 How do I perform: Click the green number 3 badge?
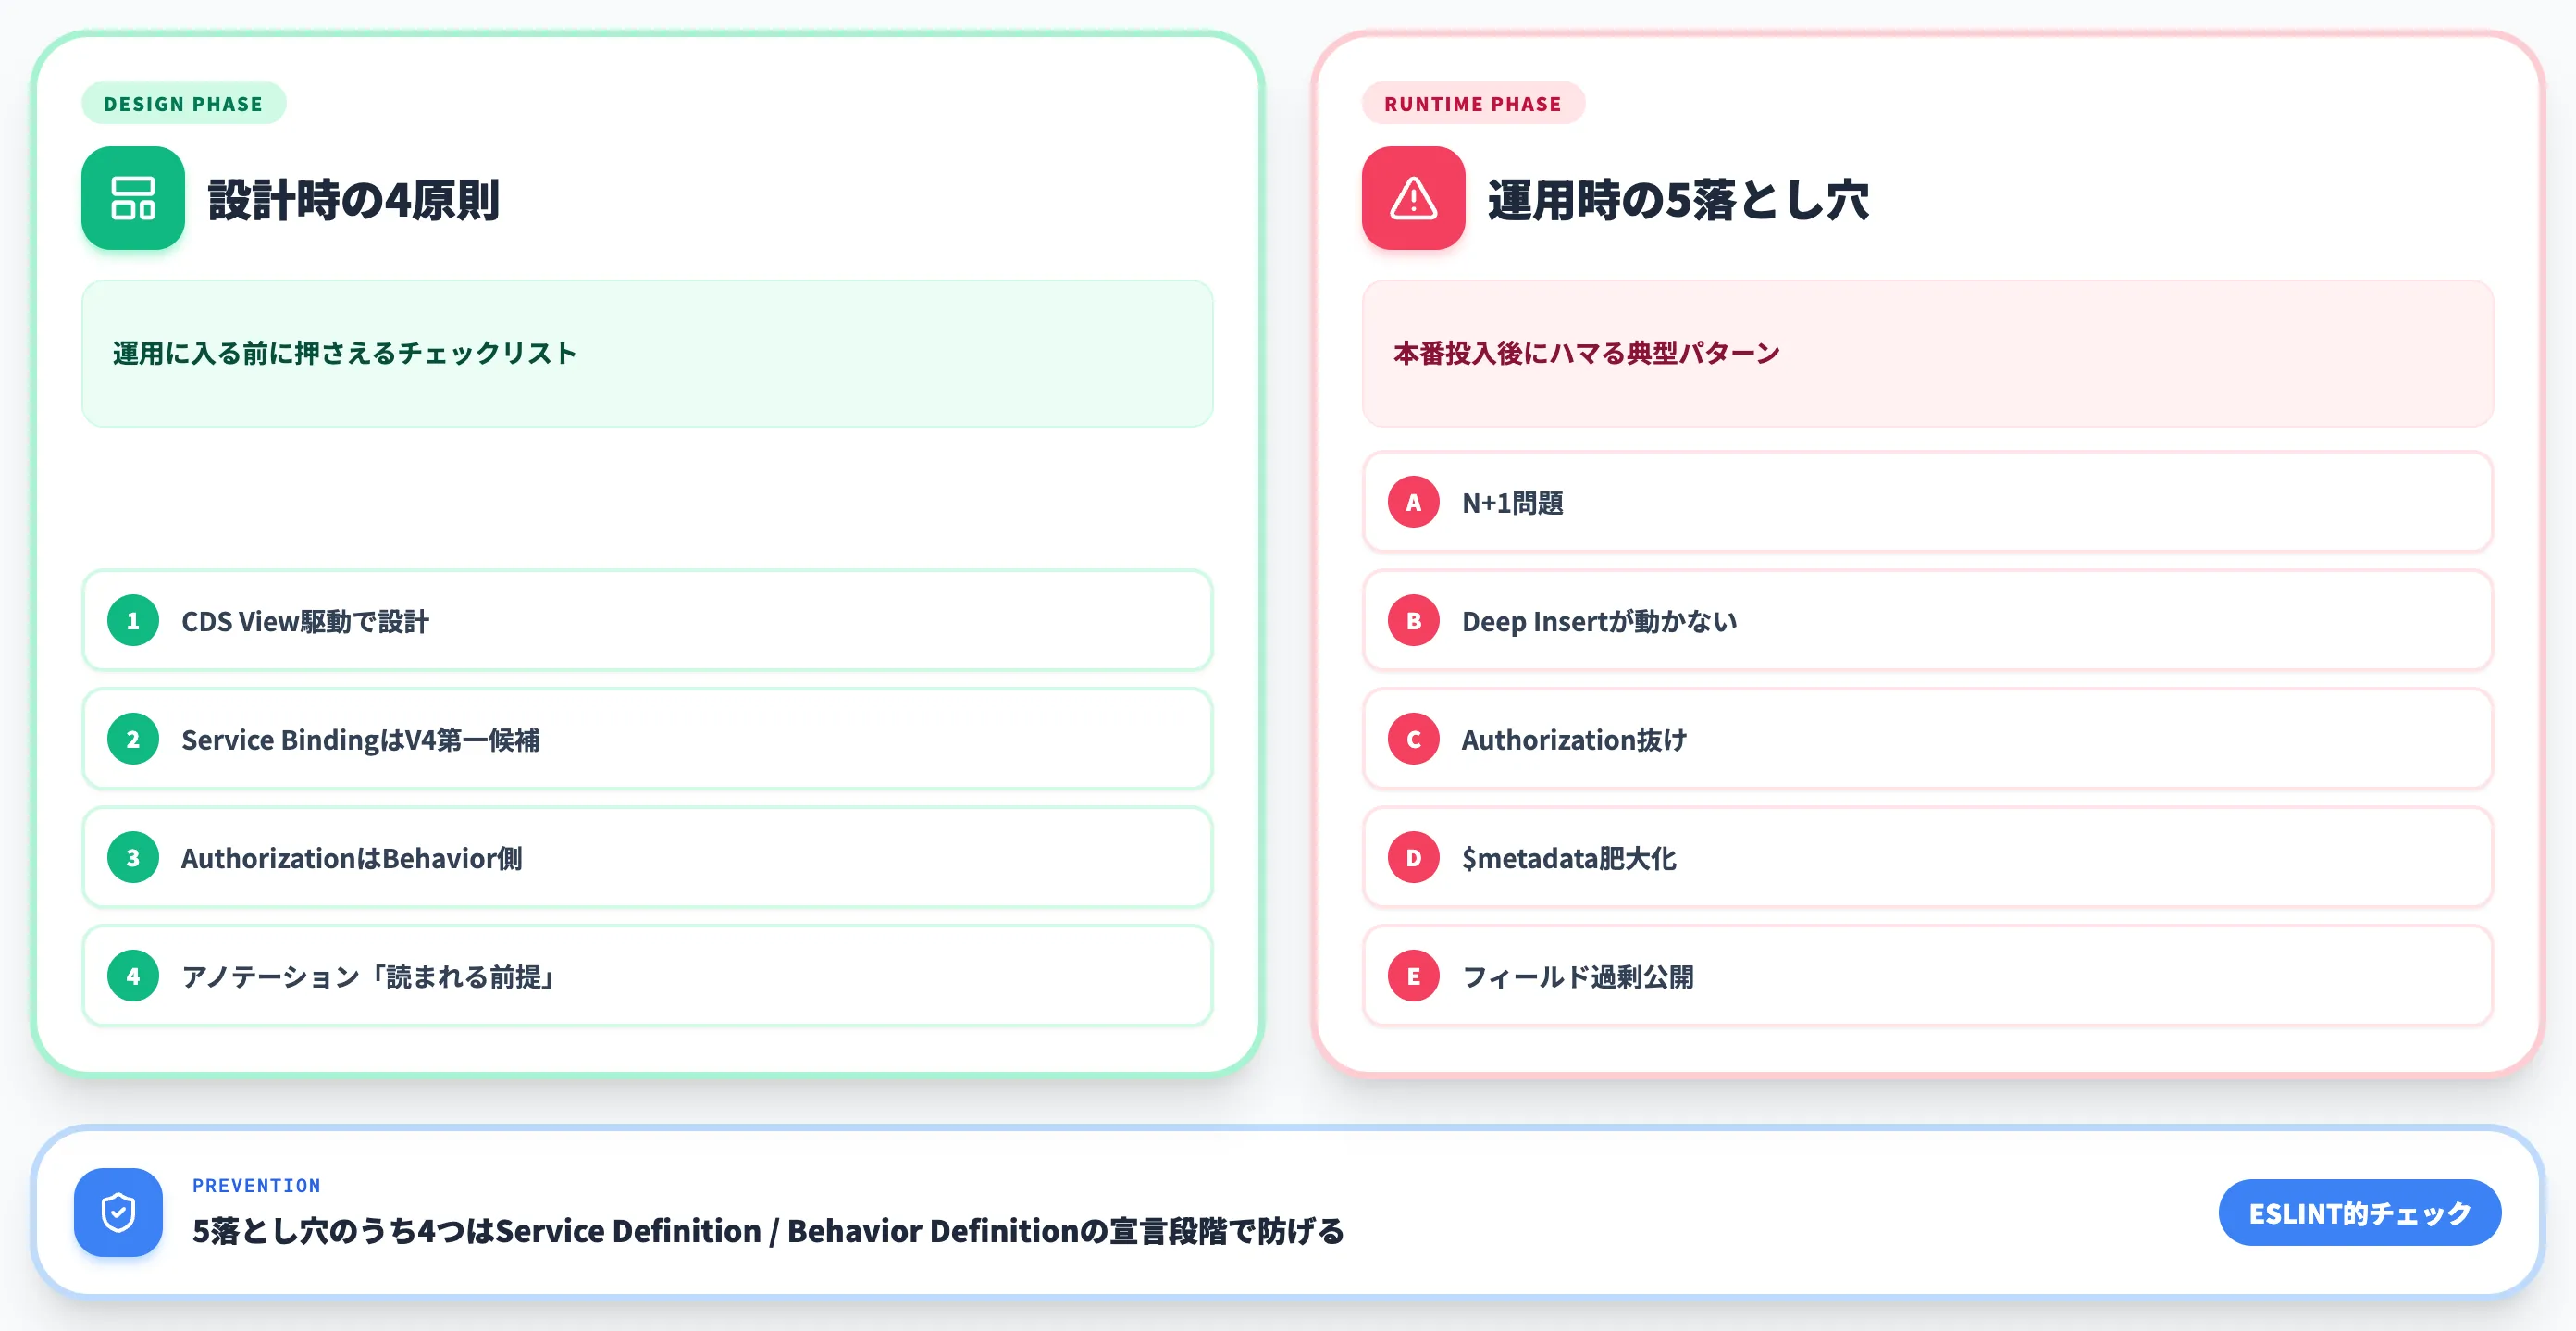pyautogui.click(x=133, y=858)
